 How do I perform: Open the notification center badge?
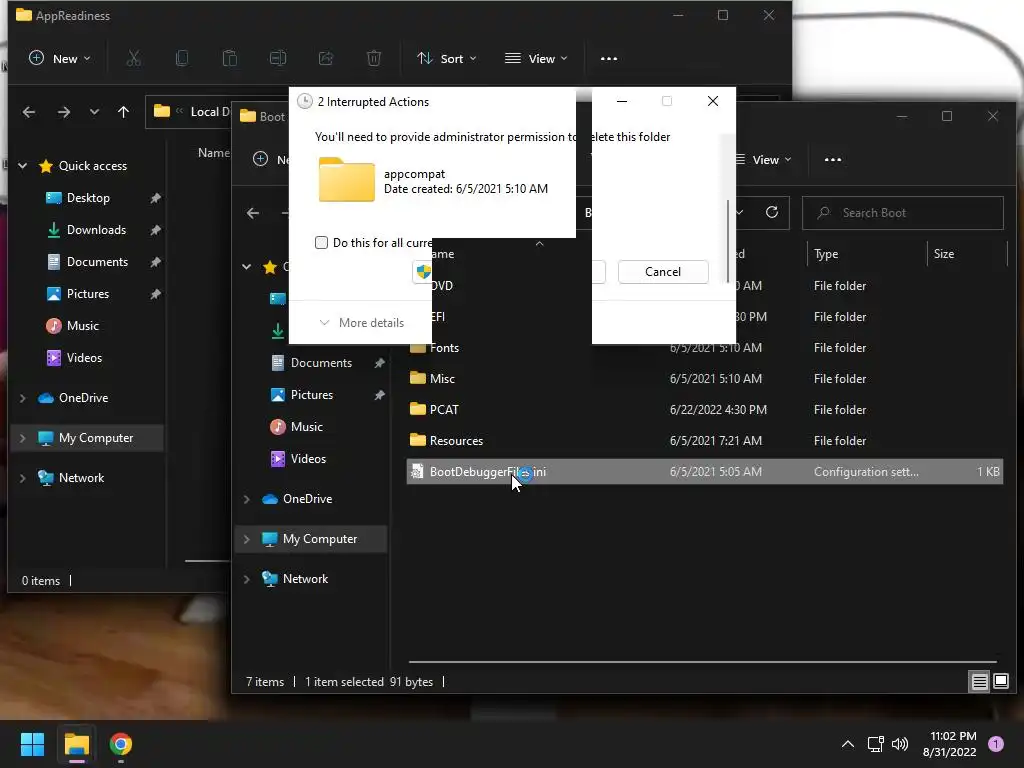click(996, 744)
